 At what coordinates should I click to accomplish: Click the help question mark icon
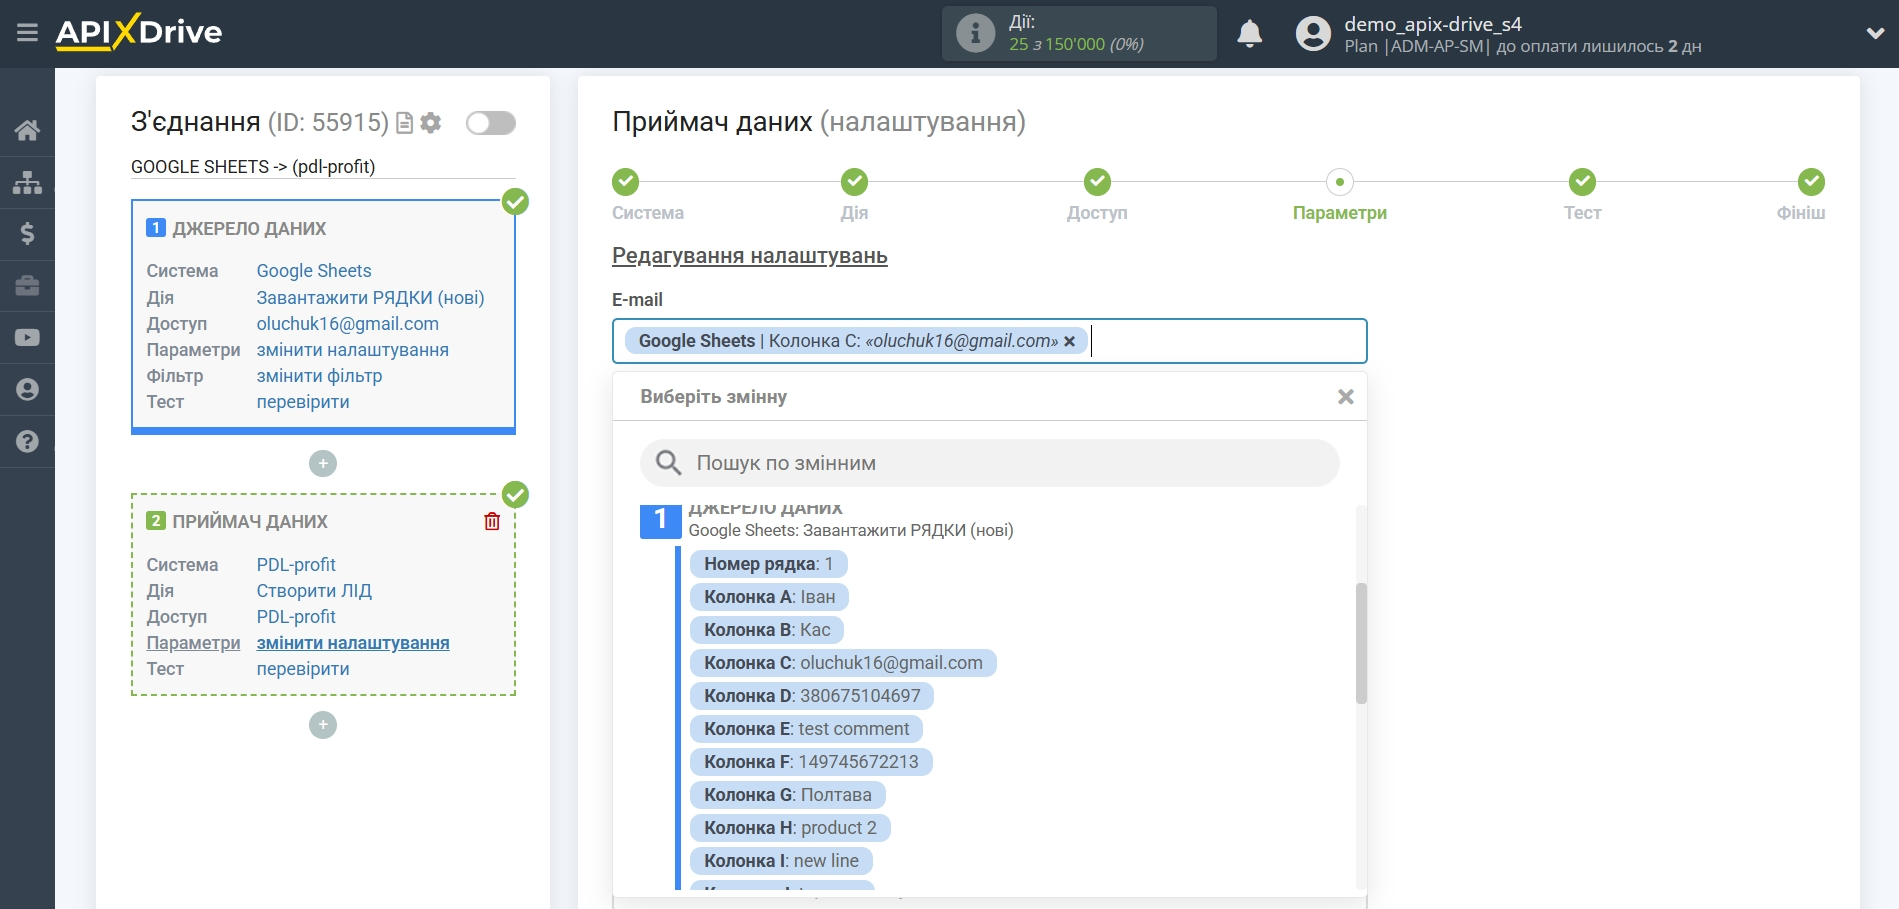coord(27,442)
